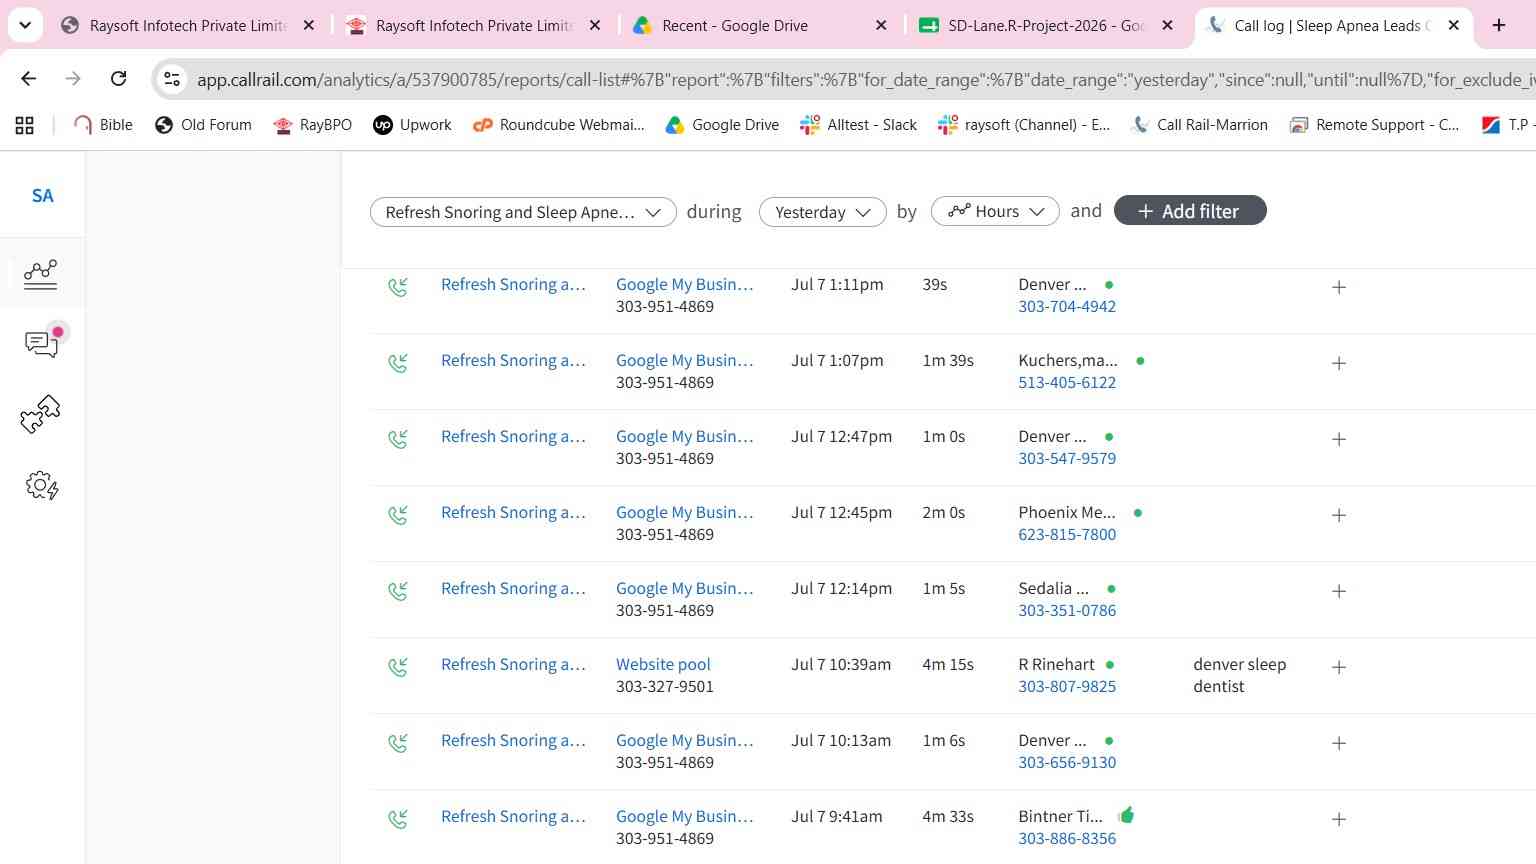Open the Website pool source link
1536x864 pixels.
pos(663,664)
